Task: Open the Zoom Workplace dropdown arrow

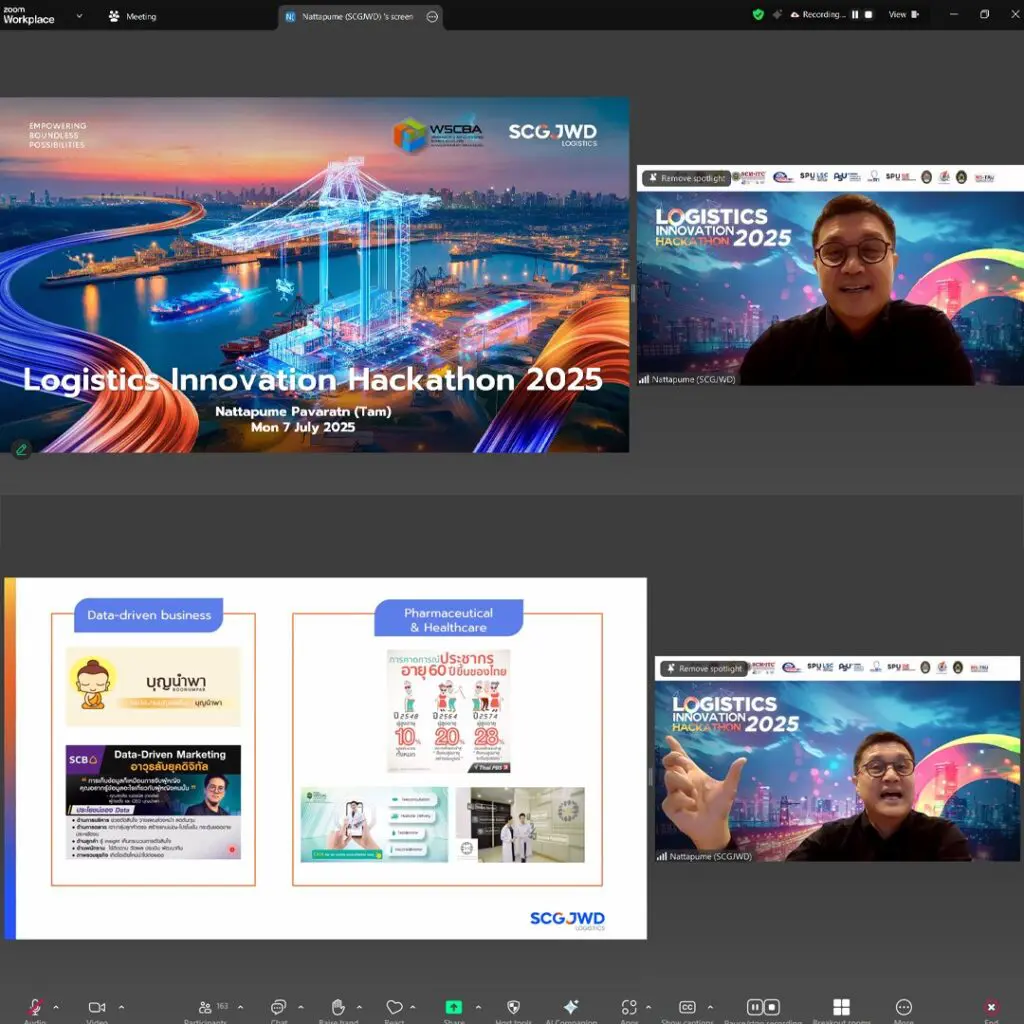Action: (80, 16)
